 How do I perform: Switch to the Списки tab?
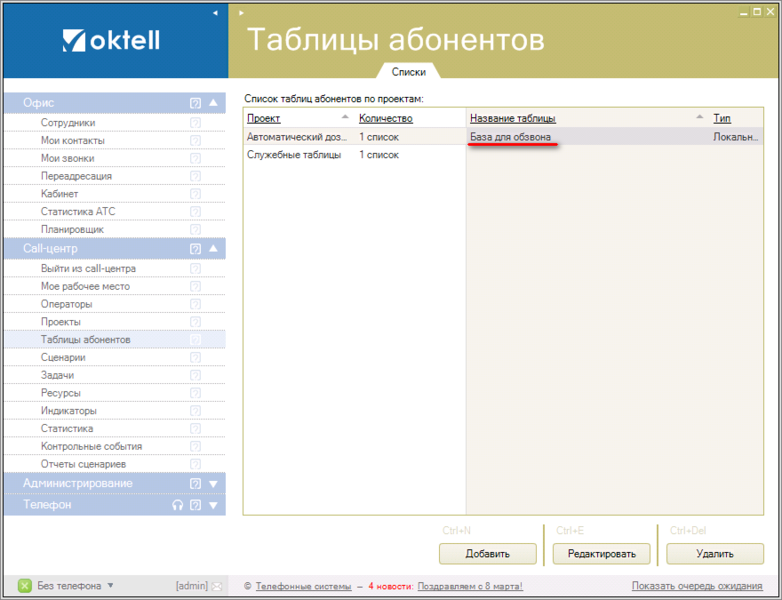pyautogui.click(x=408, y=72)
